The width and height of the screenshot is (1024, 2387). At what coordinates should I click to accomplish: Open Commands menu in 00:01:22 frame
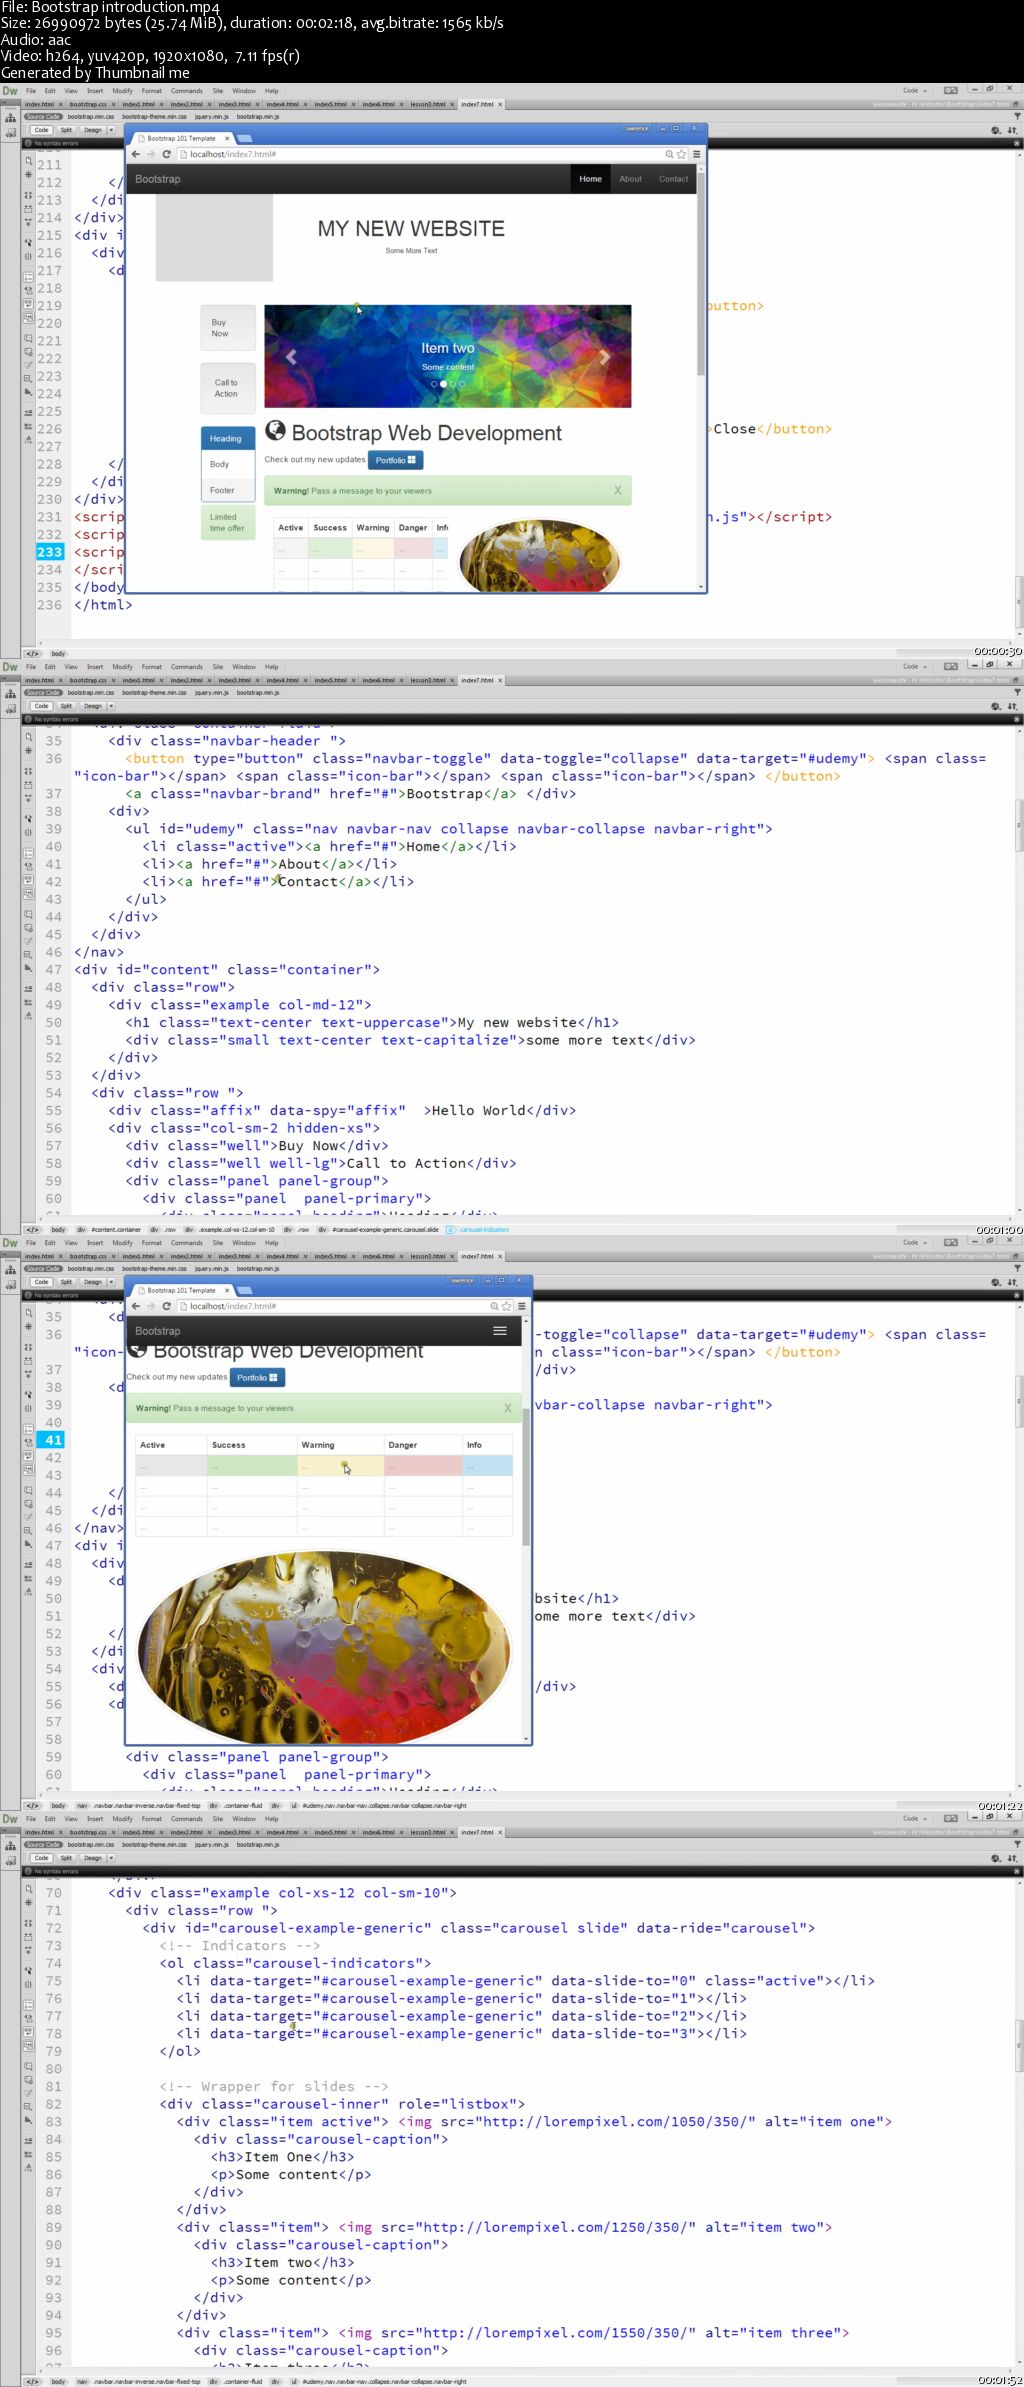point(186,1243)
